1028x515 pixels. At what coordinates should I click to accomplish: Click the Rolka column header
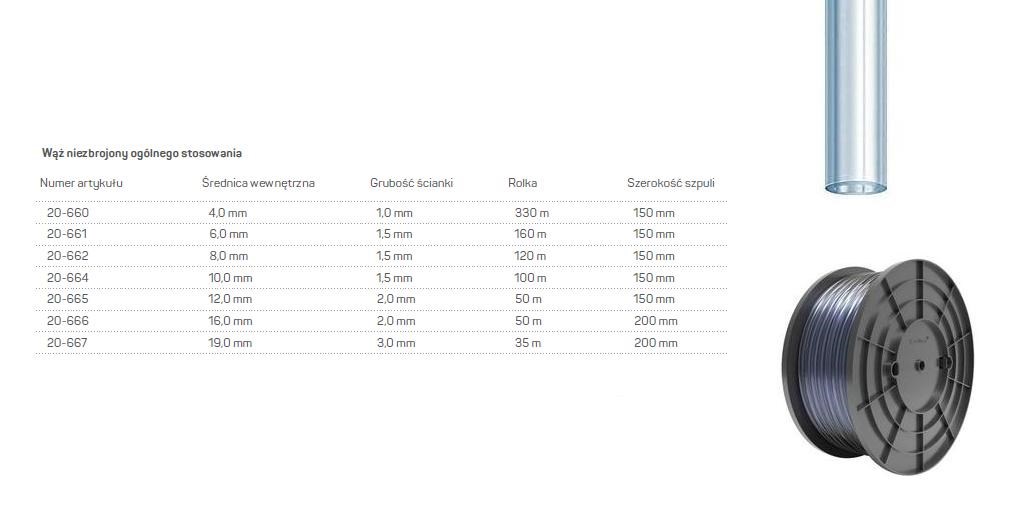(522, 183)
